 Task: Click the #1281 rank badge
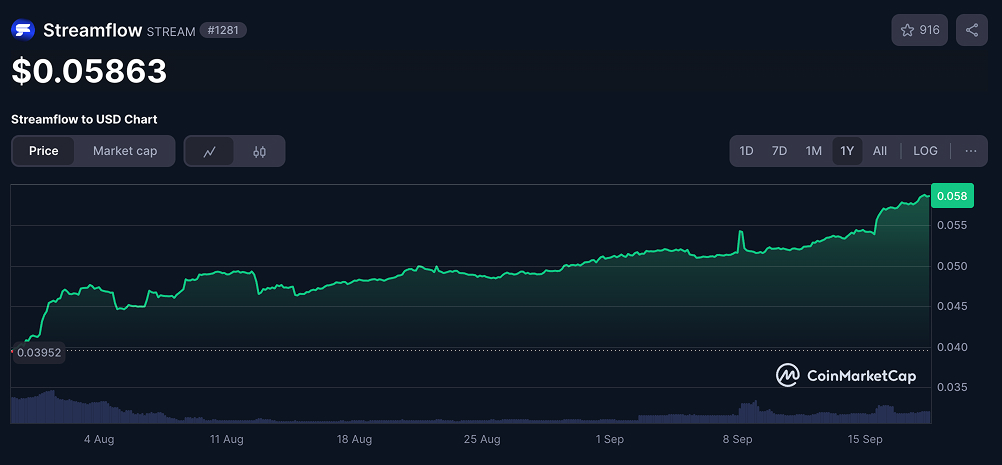click(223, 30)
